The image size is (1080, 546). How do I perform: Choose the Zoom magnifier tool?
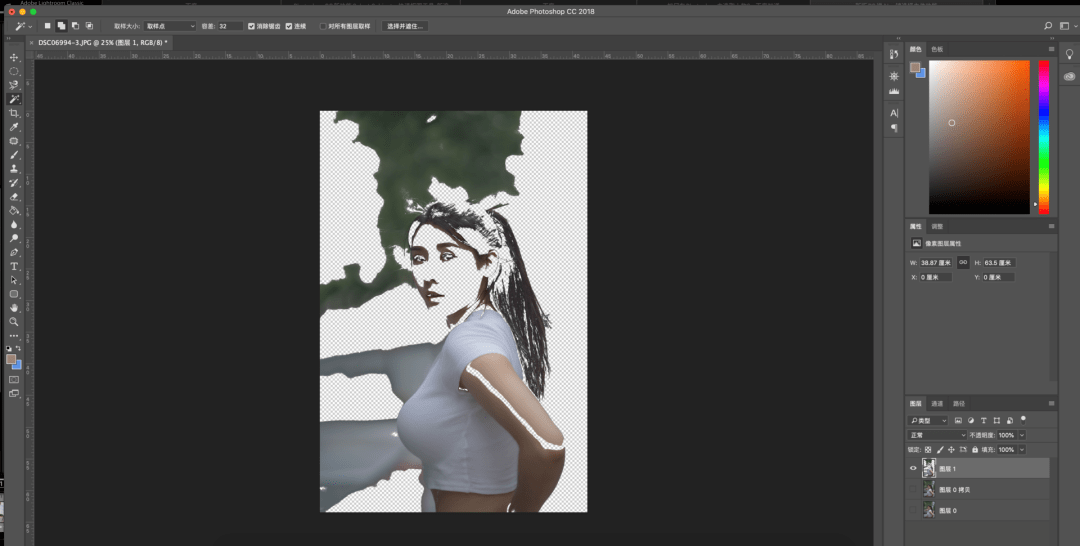coord(14,322)
